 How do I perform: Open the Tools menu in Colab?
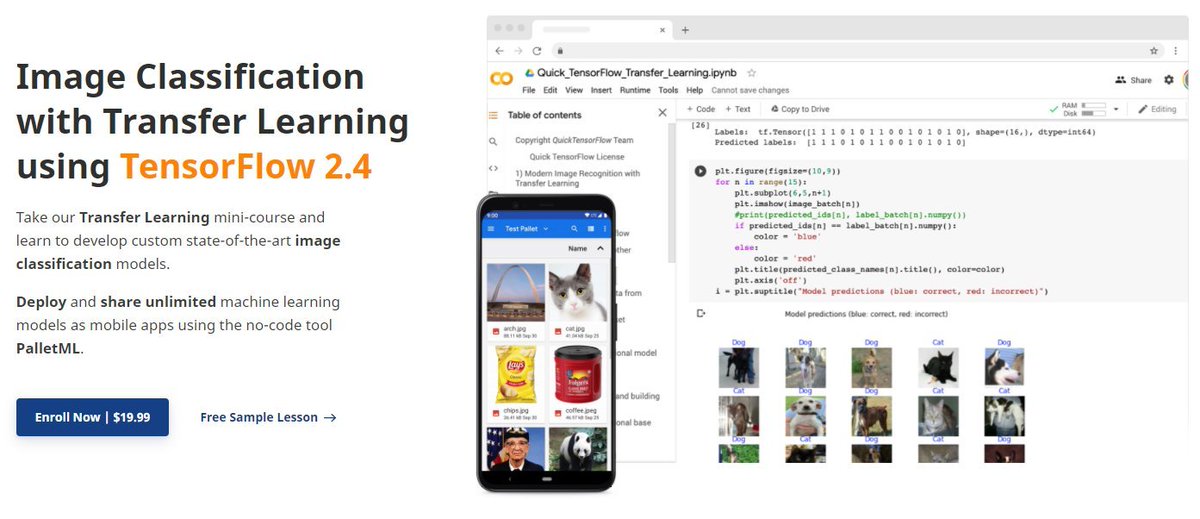668,90
